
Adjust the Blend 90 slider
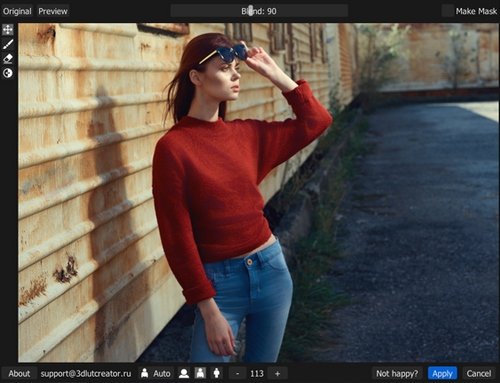(259, 11)
